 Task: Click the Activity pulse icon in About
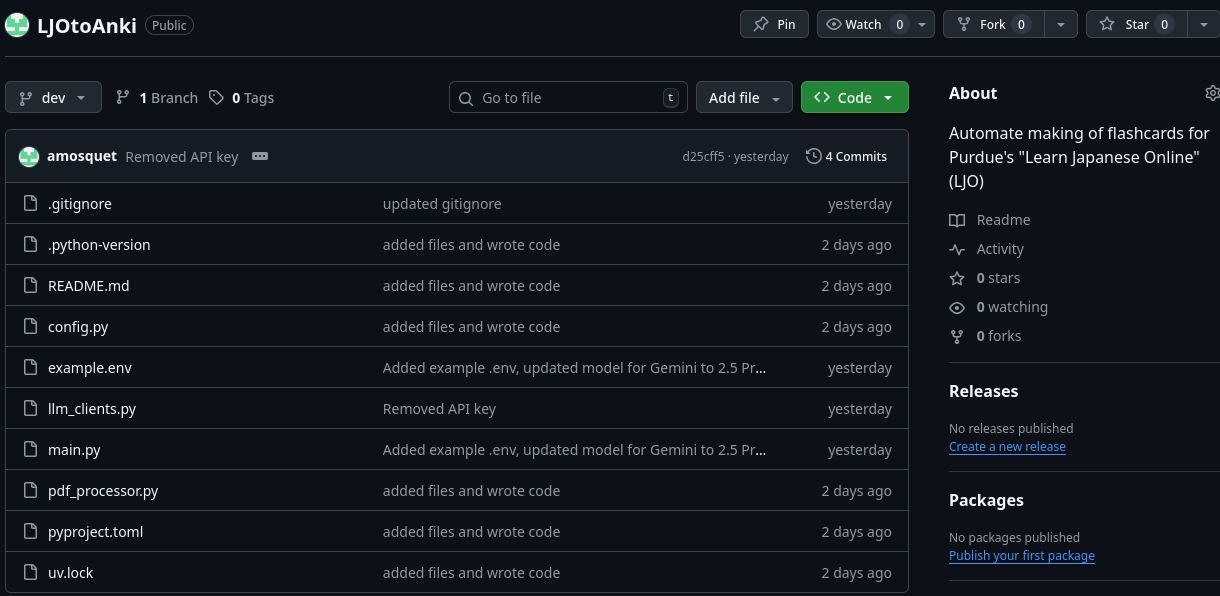[x=957, y=249]
